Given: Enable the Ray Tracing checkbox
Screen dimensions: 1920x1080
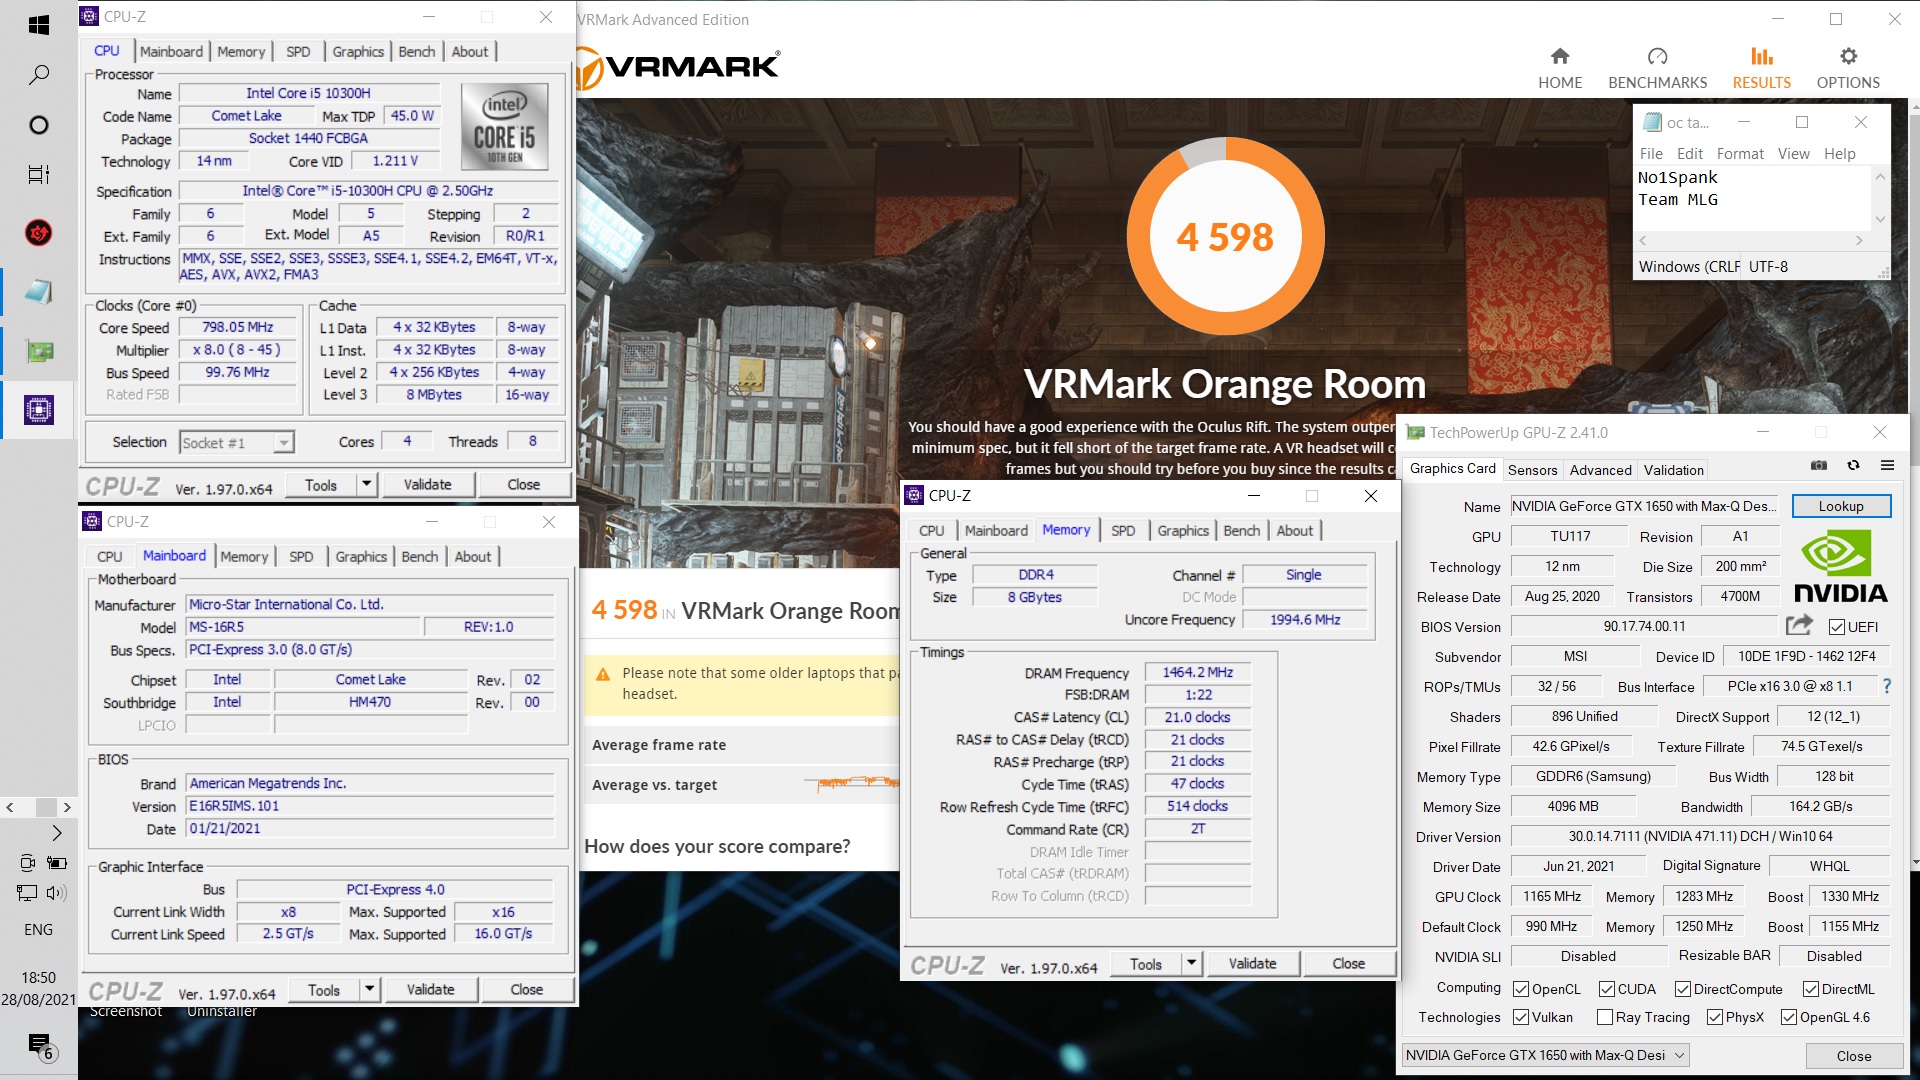Looking at the screenshot, I should (x=1605, y=1017).
